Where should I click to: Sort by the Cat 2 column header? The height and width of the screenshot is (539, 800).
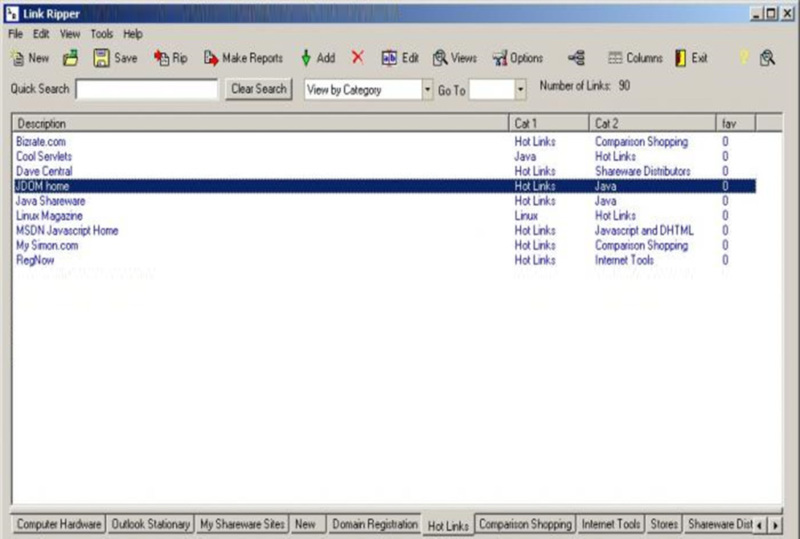[653, 124]
